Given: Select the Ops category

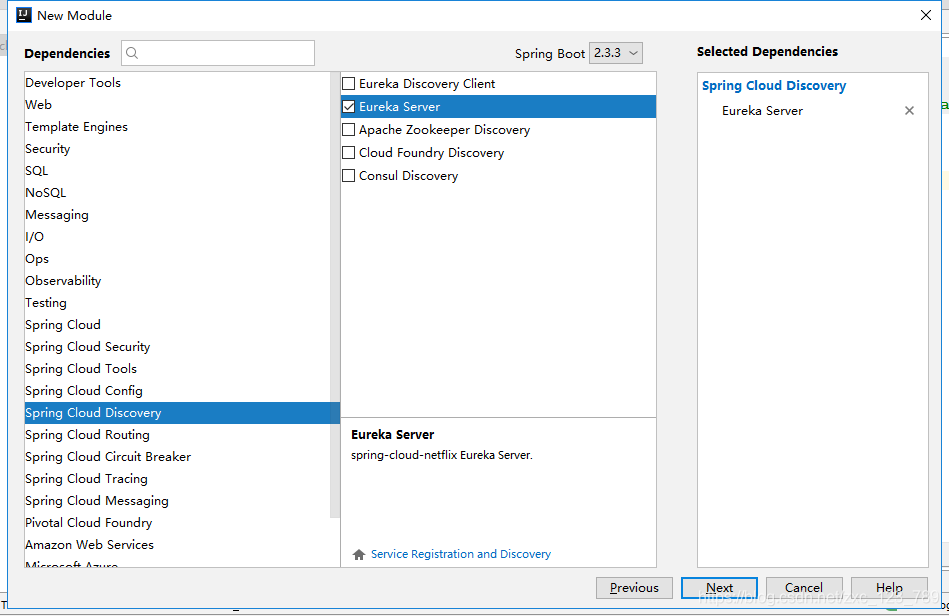Looking at the screenshot, I should click(x=178, y=259).
